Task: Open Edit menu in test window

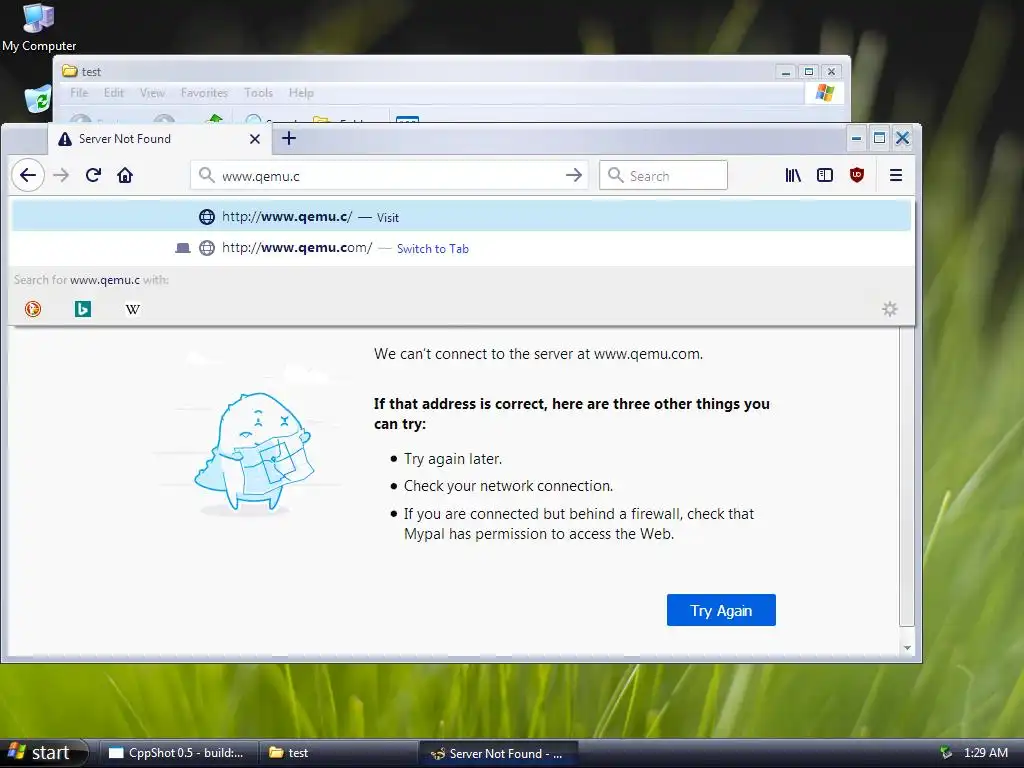Action: 114,93
